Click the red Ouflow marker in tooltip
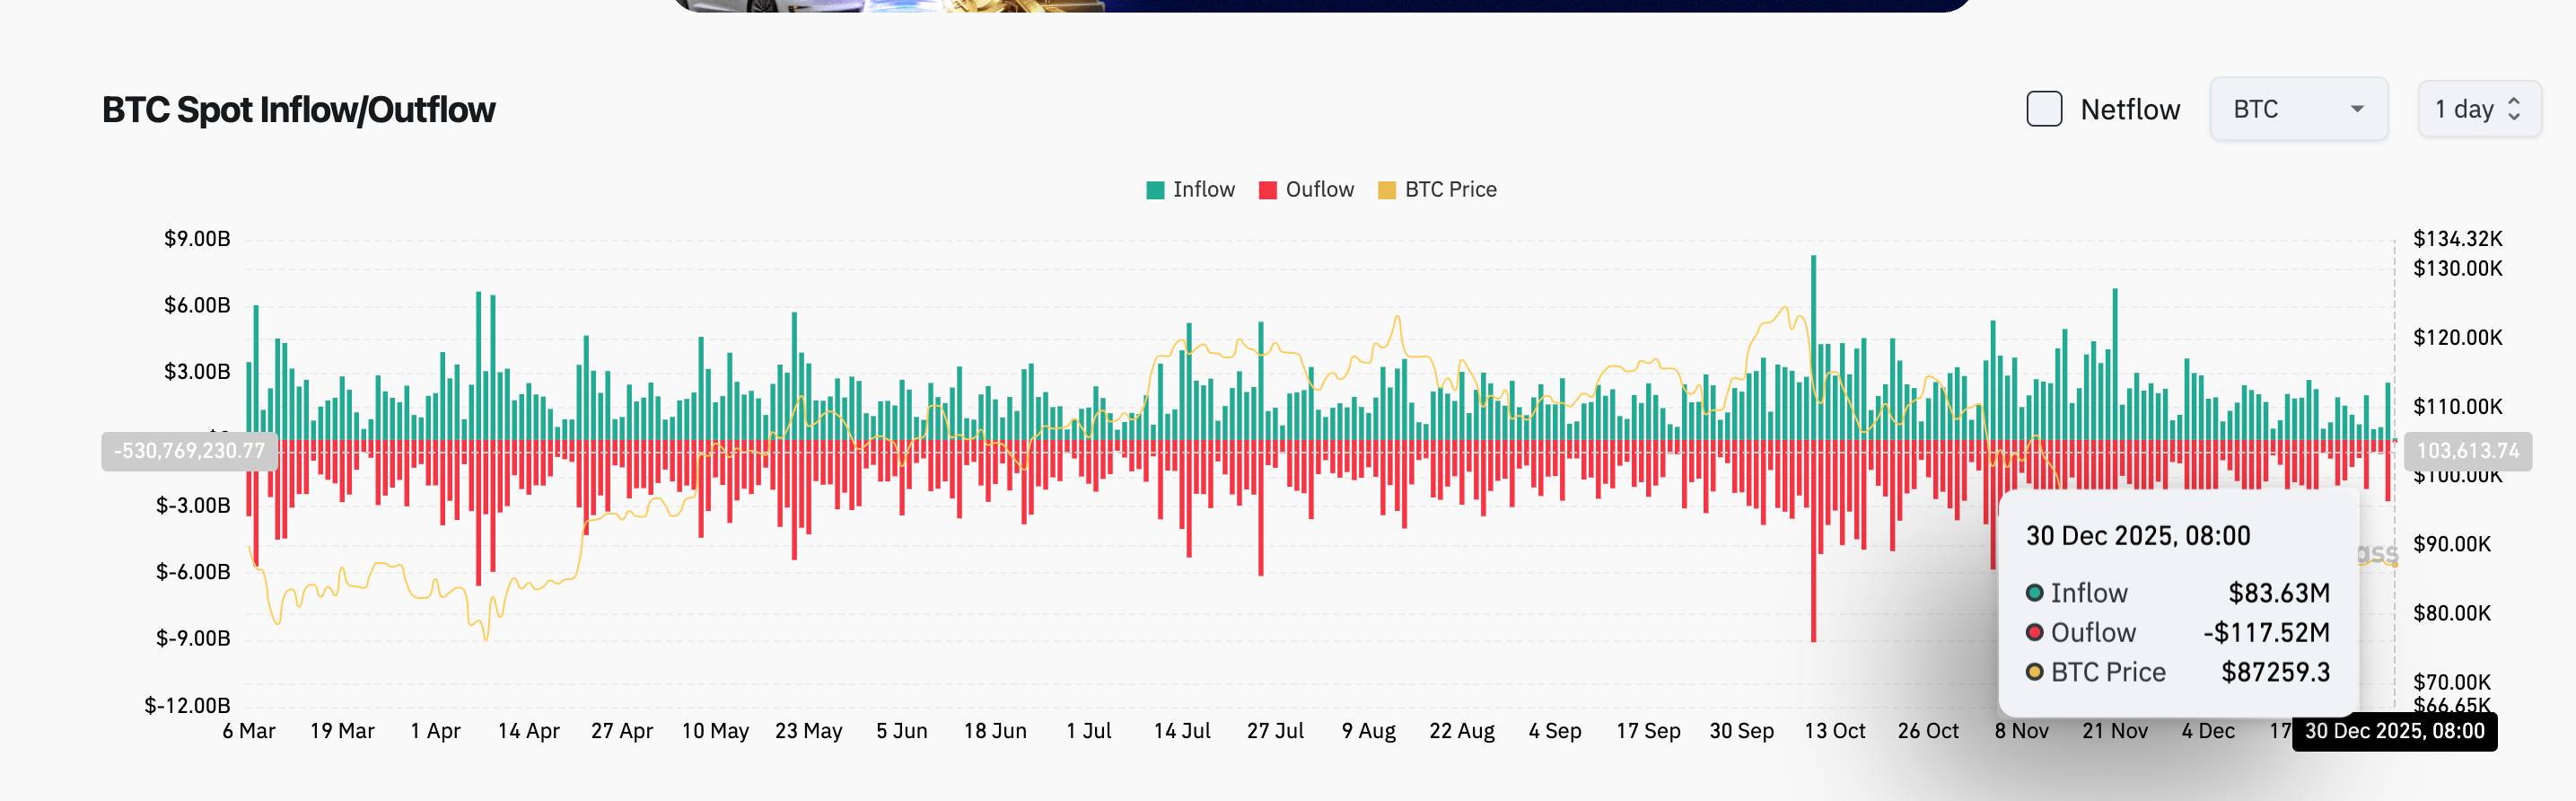Viewport: 2576px width, 801px height. (x=2034, y=633)
